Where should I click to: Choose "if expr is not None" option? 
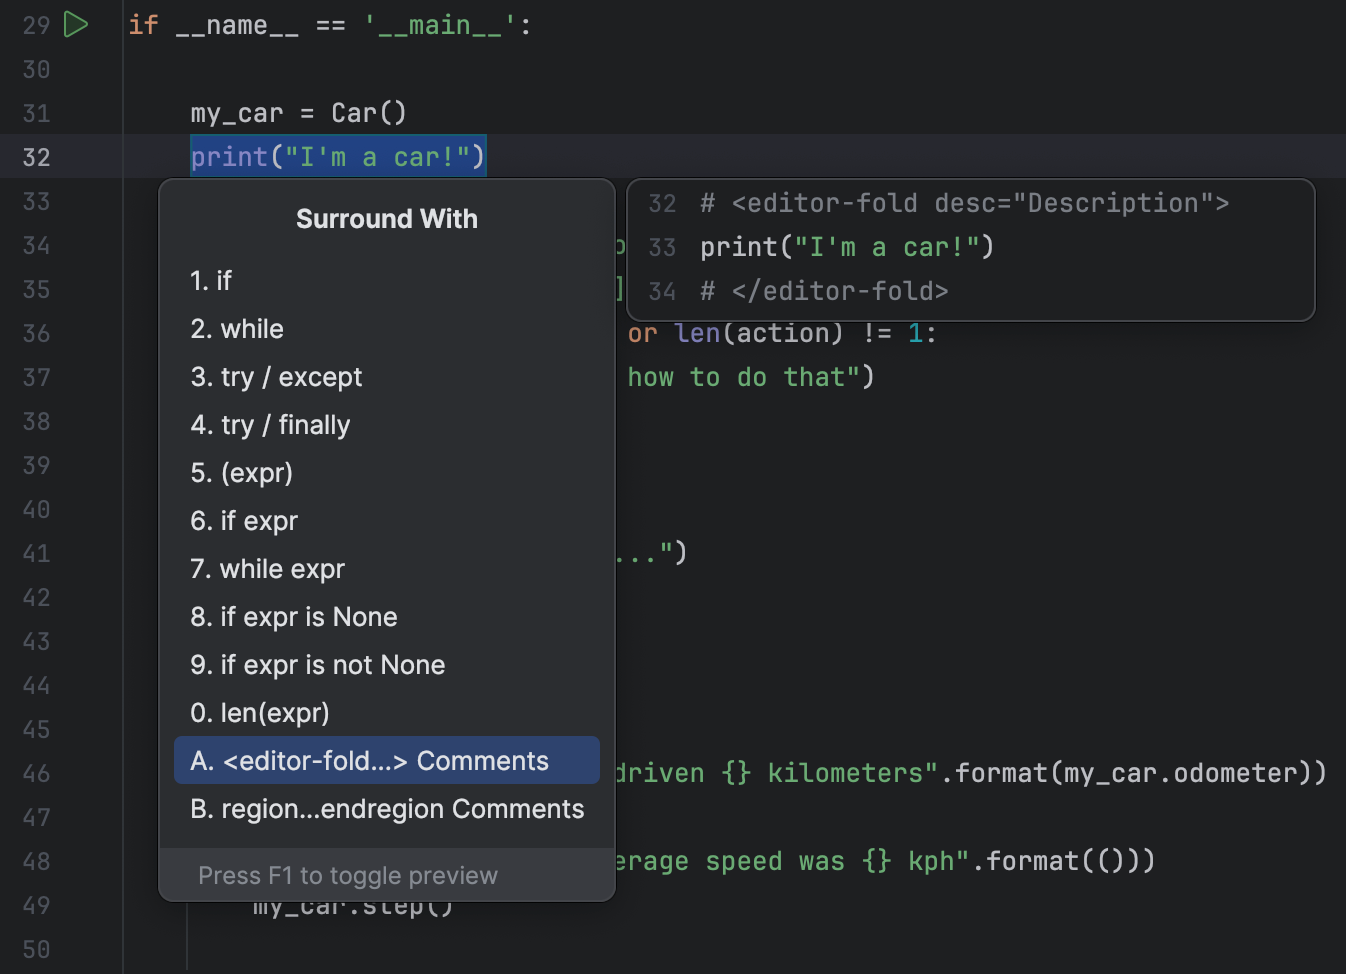tap(317, 664)
